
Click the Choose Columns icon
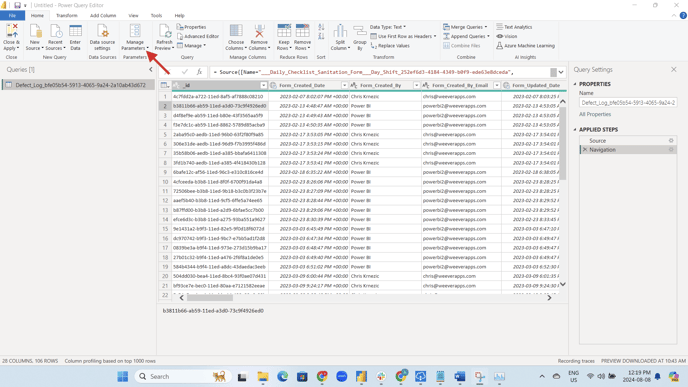(x=236, y=31)
